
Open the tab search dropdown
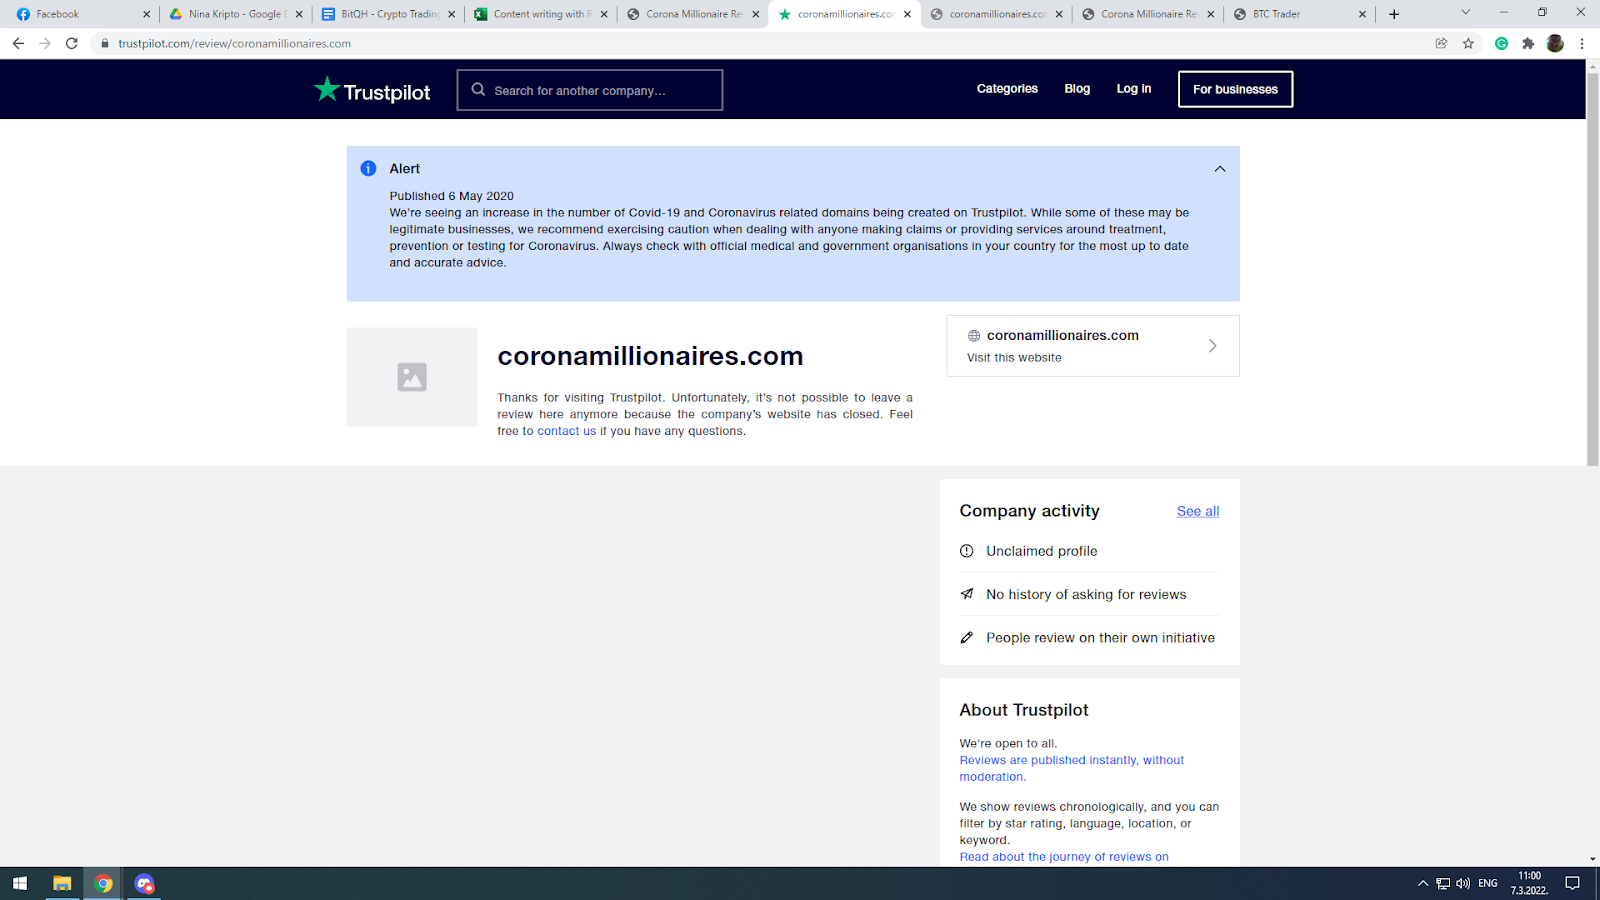1465,13
